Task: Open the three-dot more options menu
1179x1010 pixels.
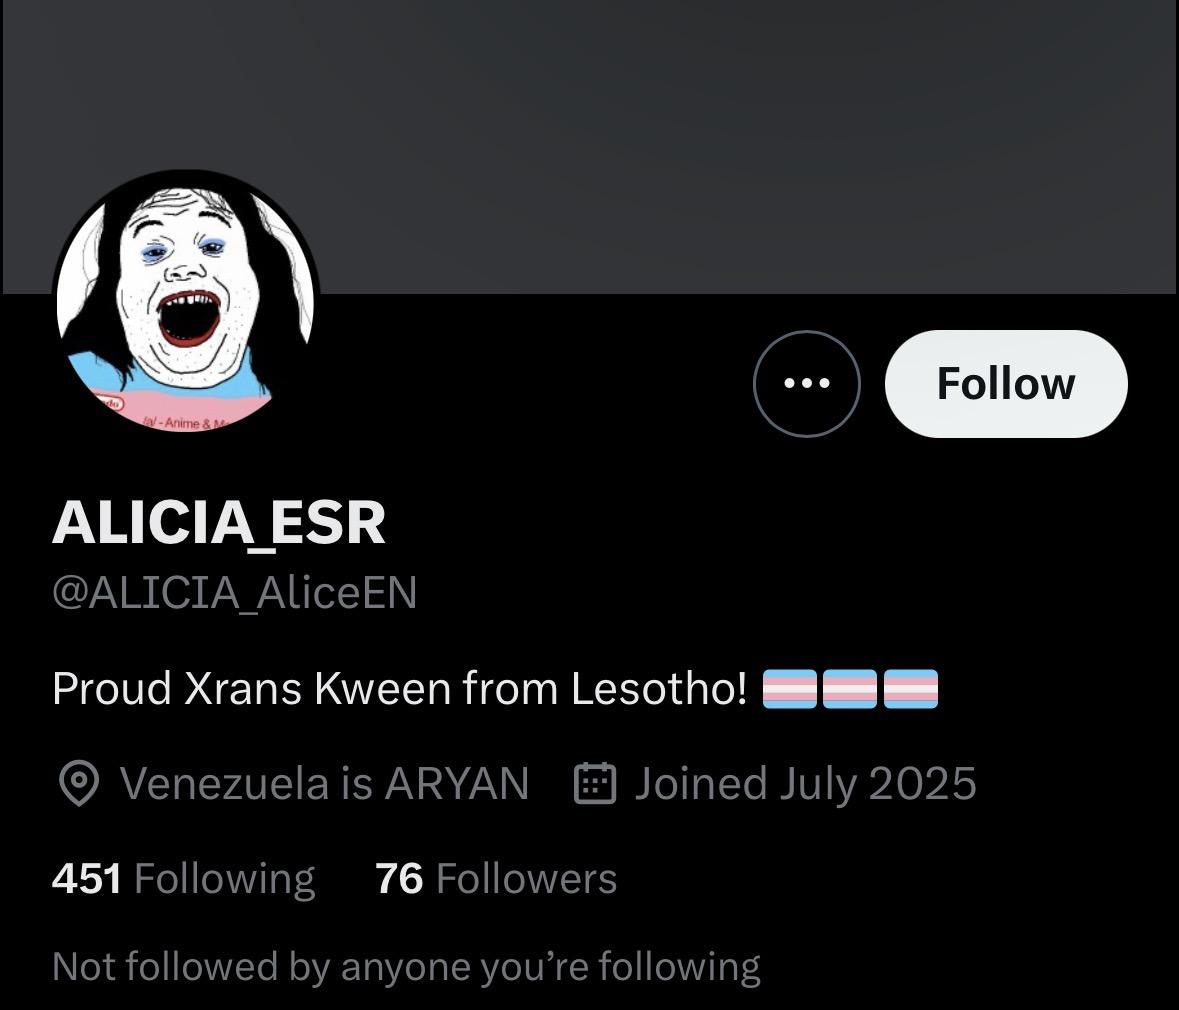Action: (x=807, y=384)
